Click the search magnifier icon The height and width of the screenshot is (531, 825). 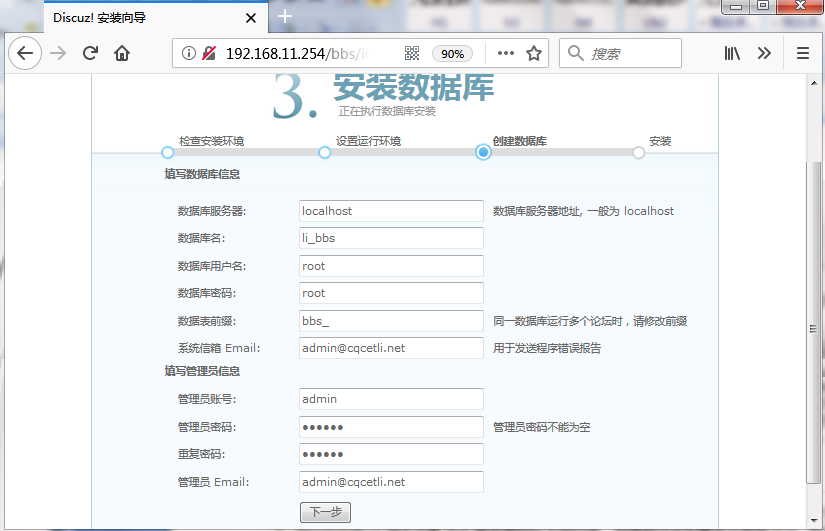click(576, 53)
